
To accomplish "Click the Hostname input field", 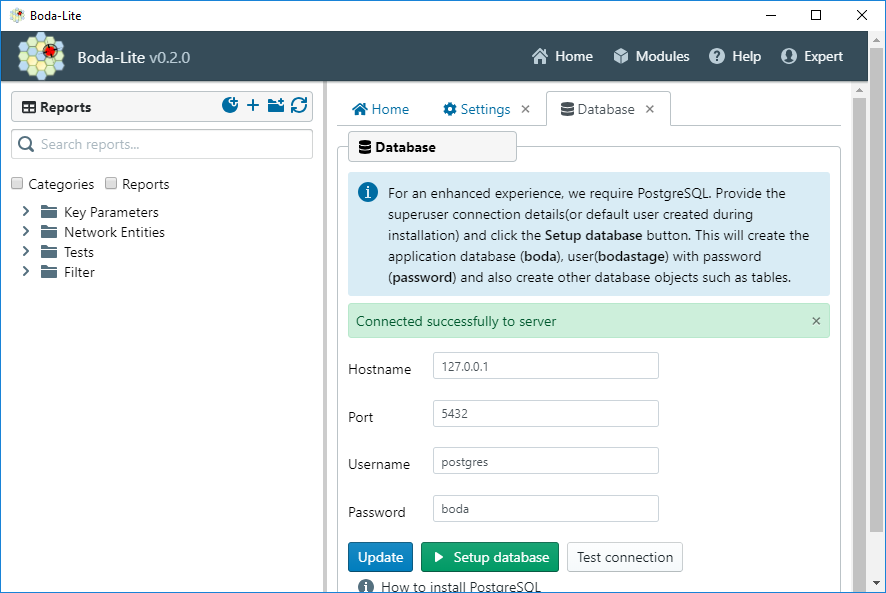I will [x=545, y=366].
